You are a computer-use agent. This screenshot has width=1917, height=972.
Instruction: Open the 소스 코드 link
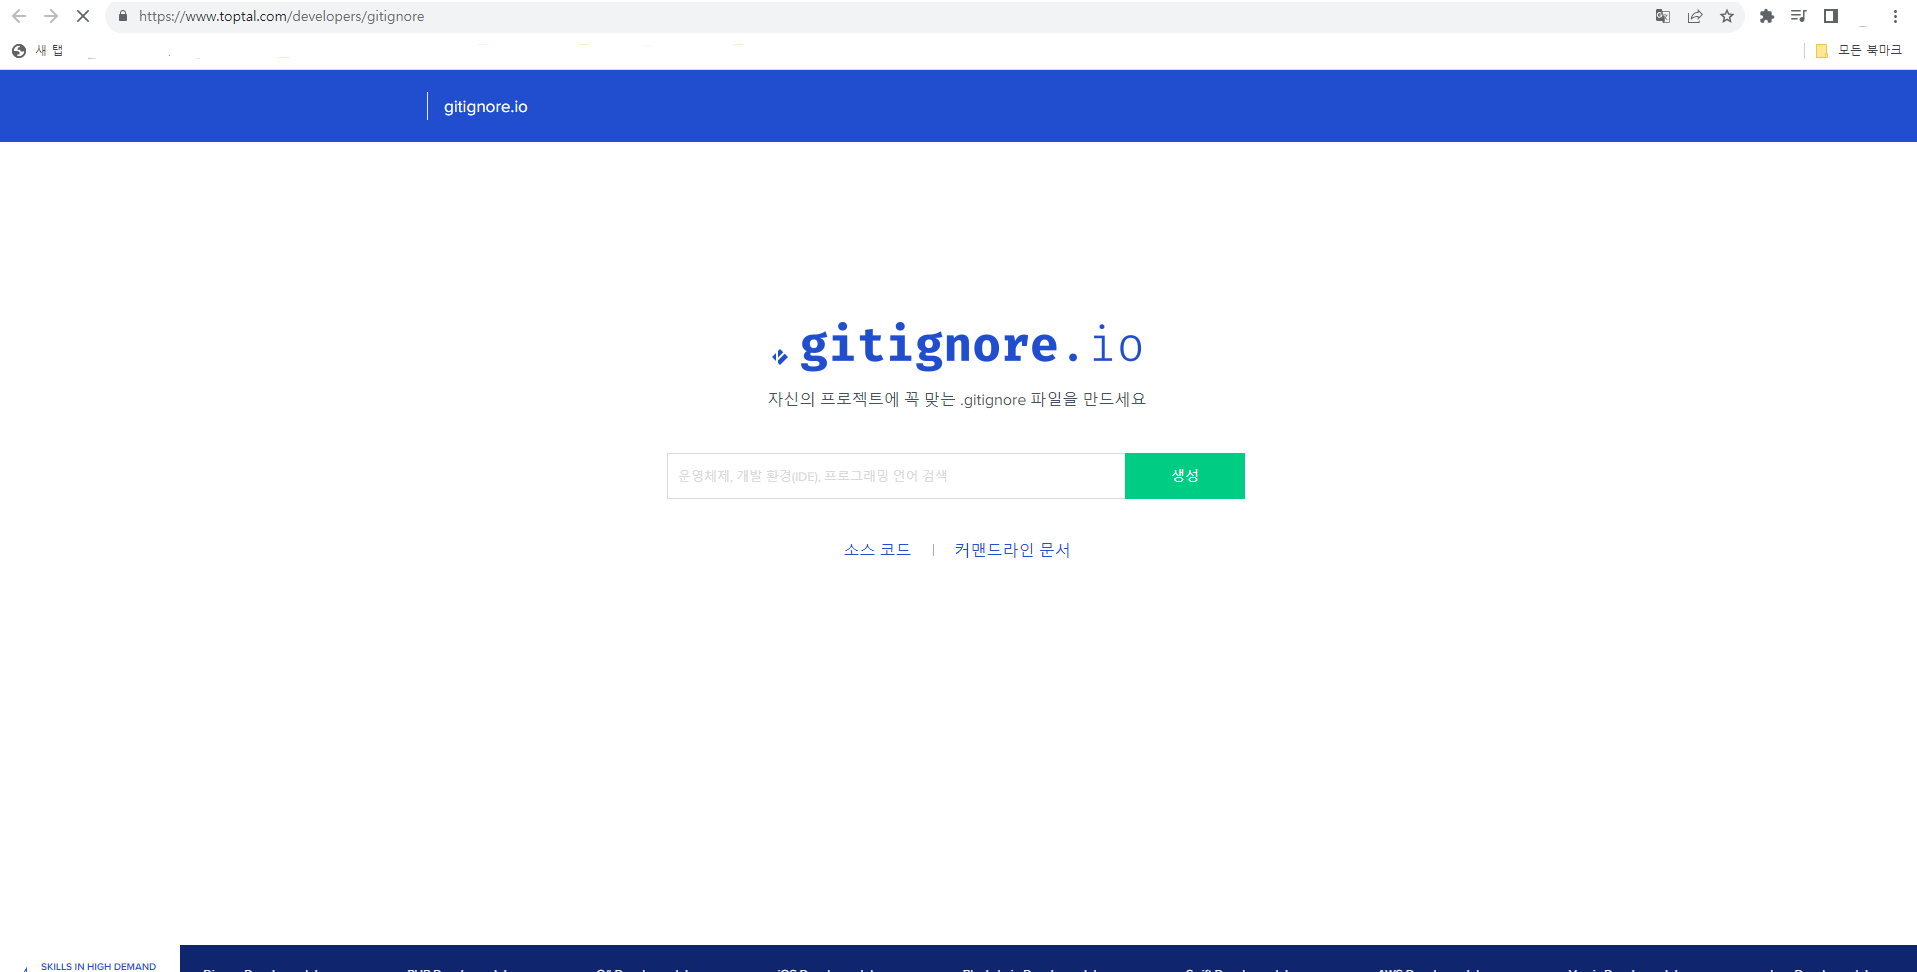[x=877, y=550]
